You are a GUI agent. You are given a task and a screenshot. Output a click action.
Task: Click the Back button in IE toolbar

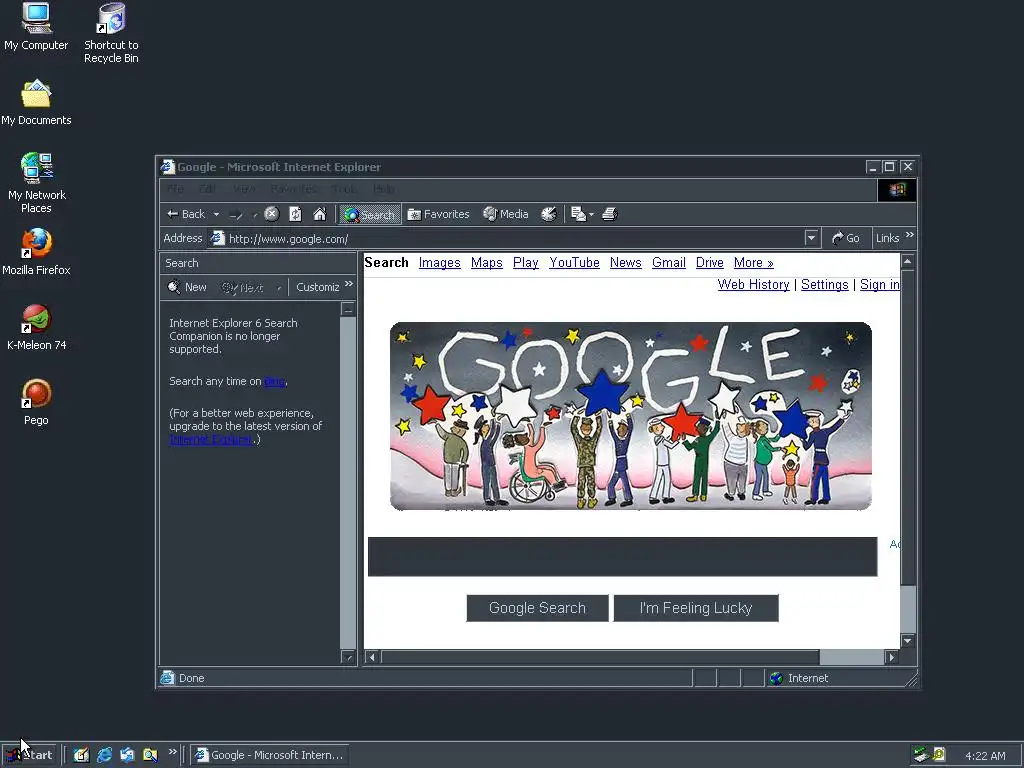click(186, 214)
